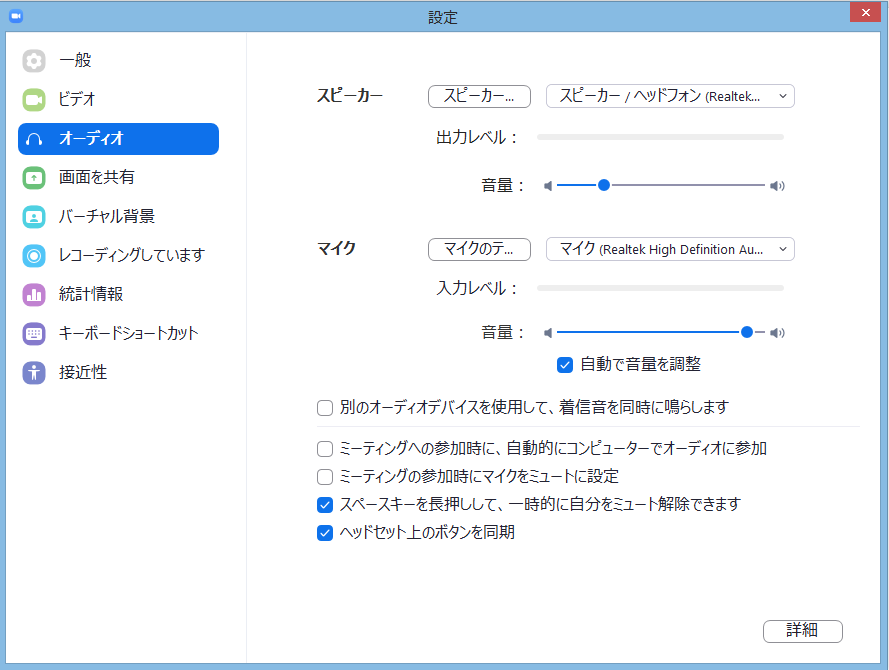Screen dimensions: 889x670
Task: Click the recording circle icon
Action: pyautogui.click(x=34, y=256)
